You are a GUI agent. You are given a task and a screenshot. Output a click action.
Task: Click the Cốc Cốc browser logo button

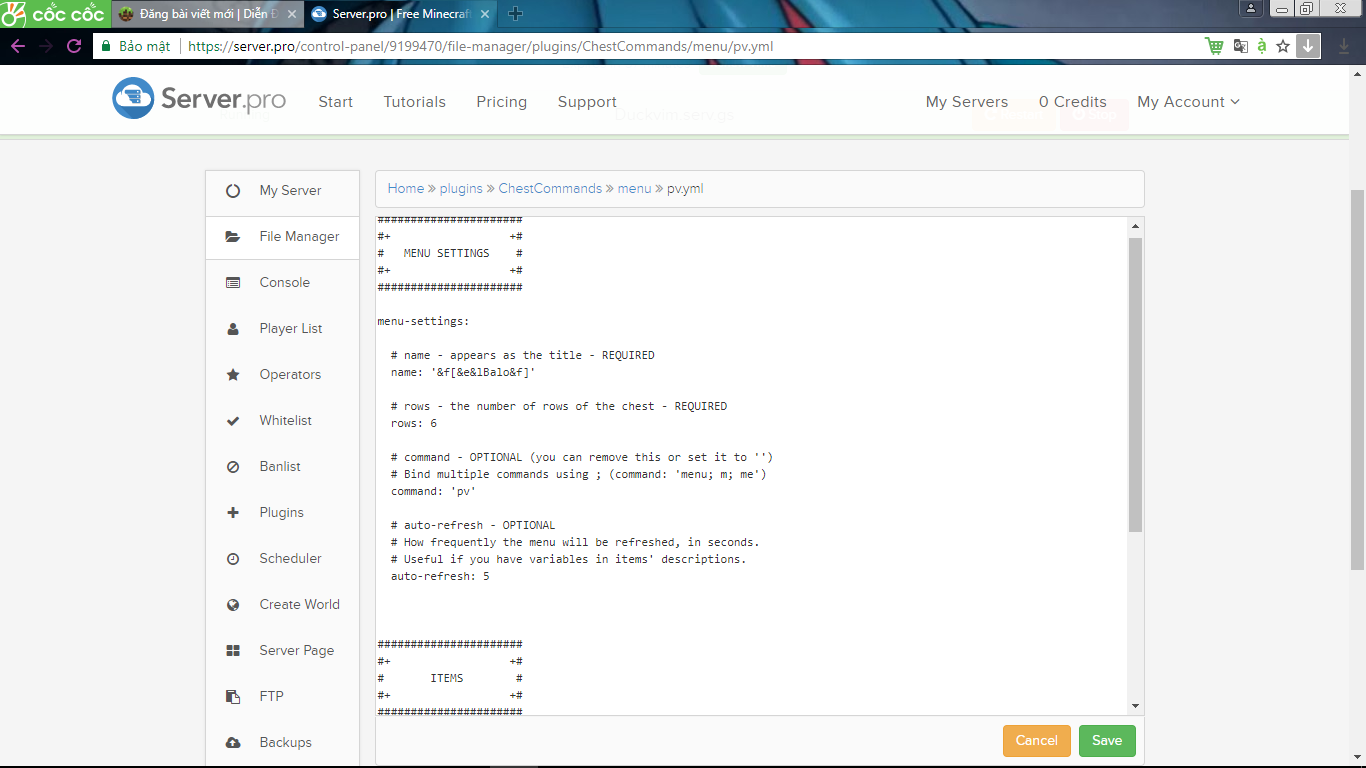pyautogui.click(x=55, y=14)
